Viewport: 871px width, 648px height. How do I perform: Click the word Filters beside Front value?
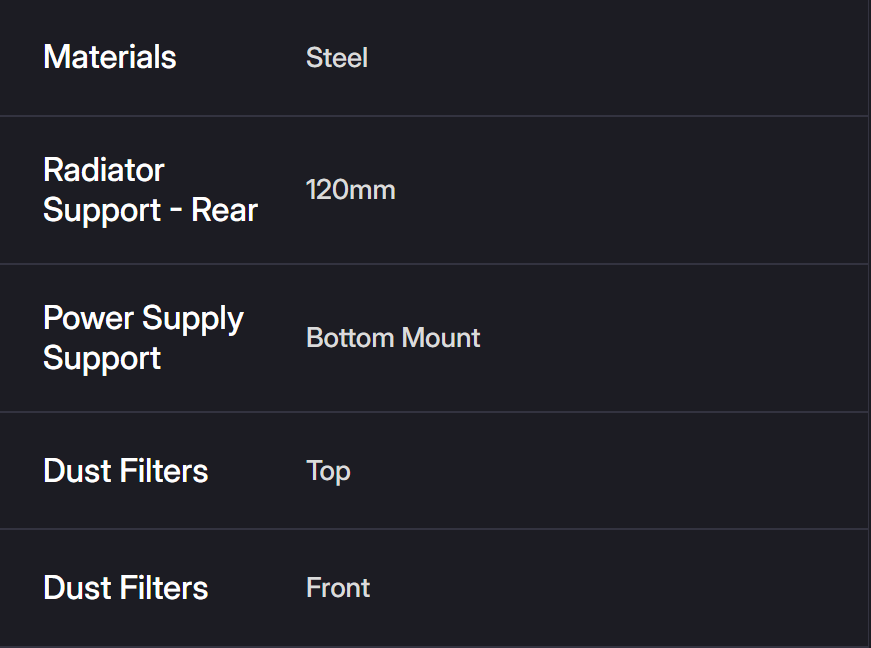click(x=167, y=588)
